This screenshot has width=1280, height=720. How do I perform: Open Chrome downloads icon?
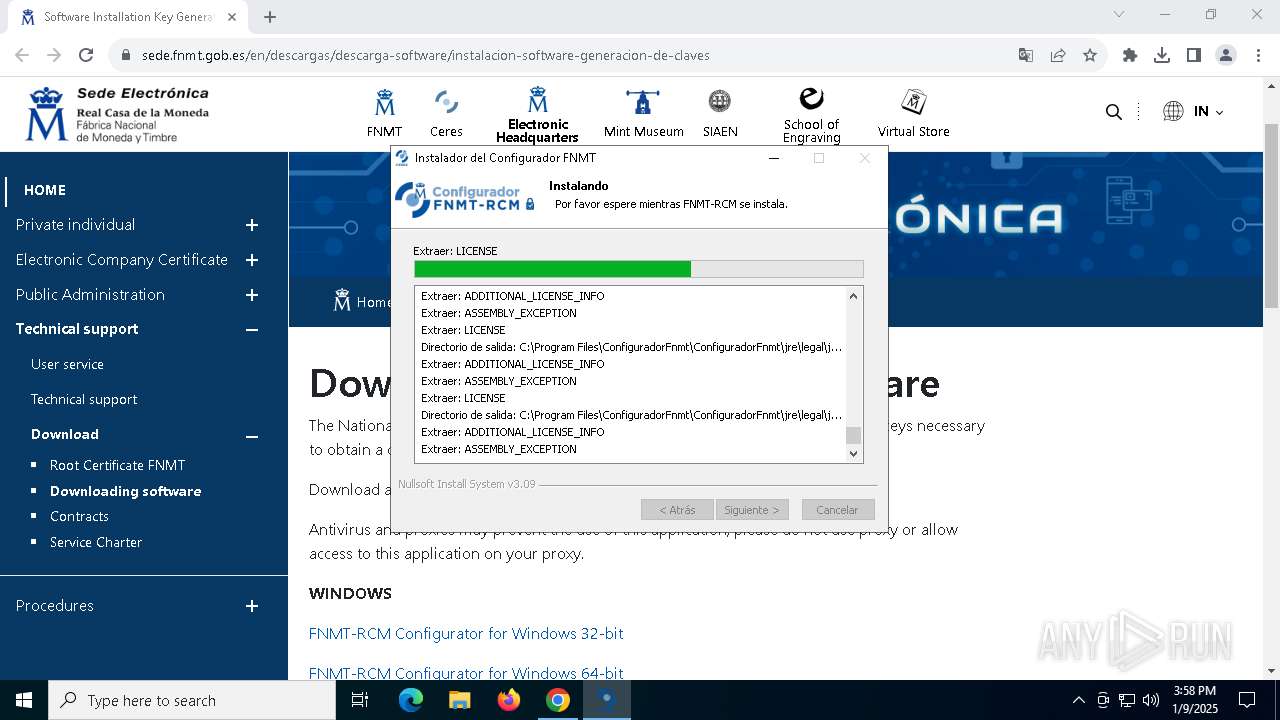(1162, 55)
